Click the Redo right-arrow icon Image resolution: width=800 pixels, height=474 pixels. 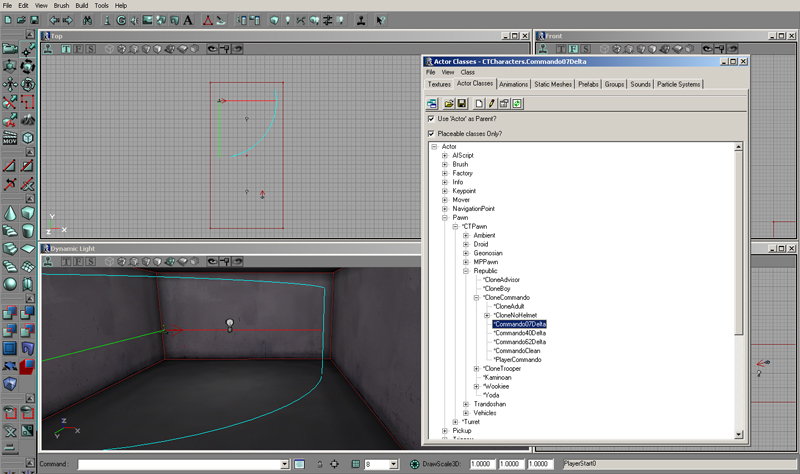point(67,20)
